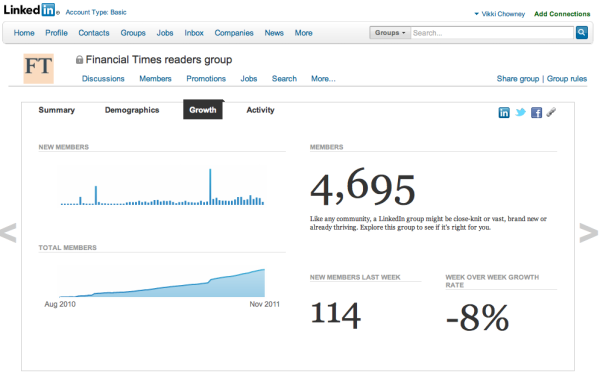Image resolution: width=600 pixels, height=376 pixels.
Task: Open the Summary tab
Action: click(57, 110)
